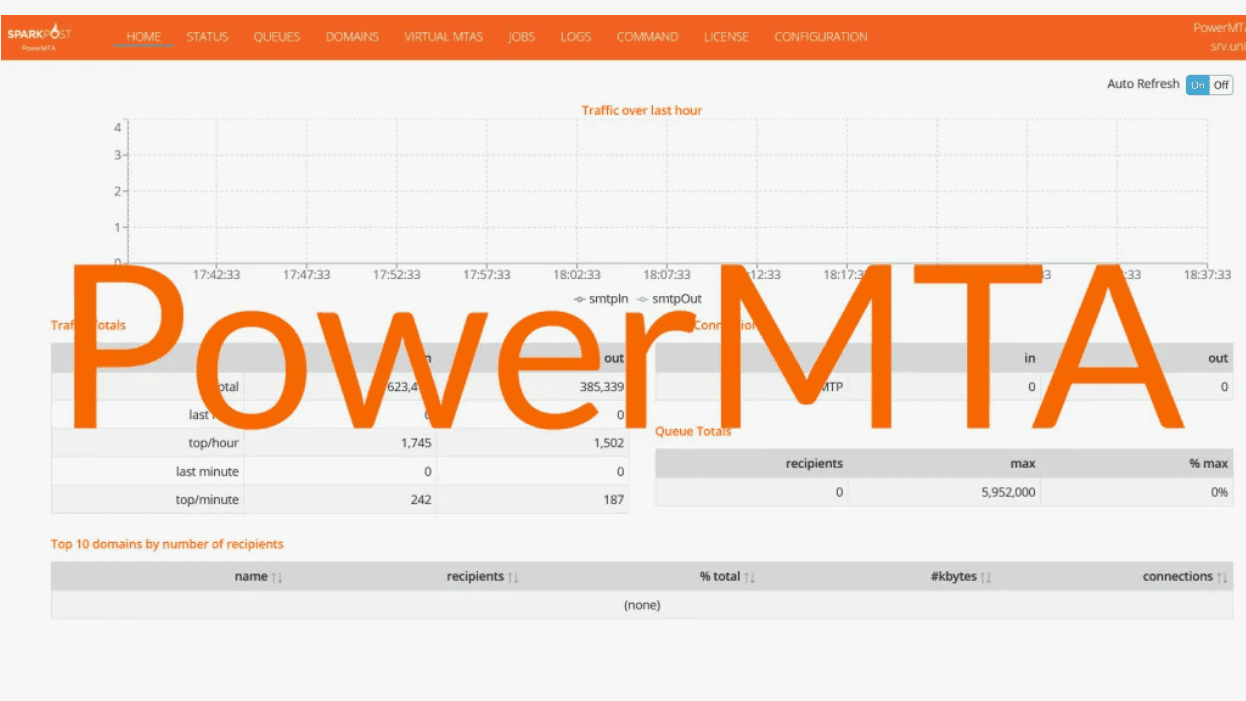
Task: Select the JOBS menu item
Action: (521, 37)
